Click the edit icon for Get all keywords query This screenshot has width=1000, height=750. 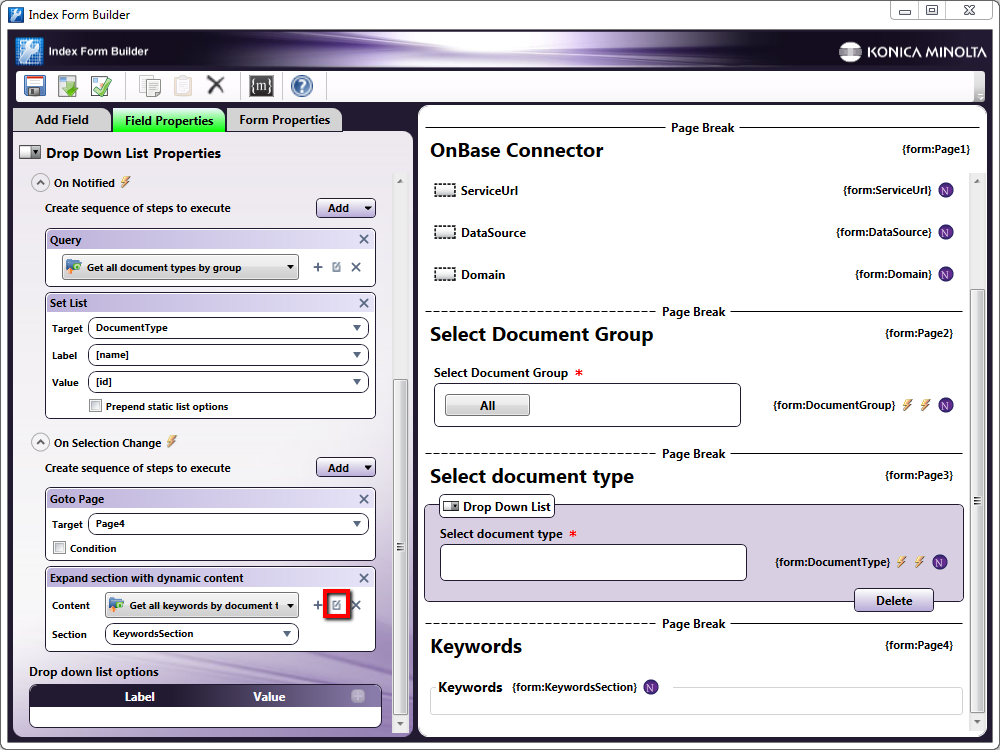pyautogui.click(x=336, y=604)
